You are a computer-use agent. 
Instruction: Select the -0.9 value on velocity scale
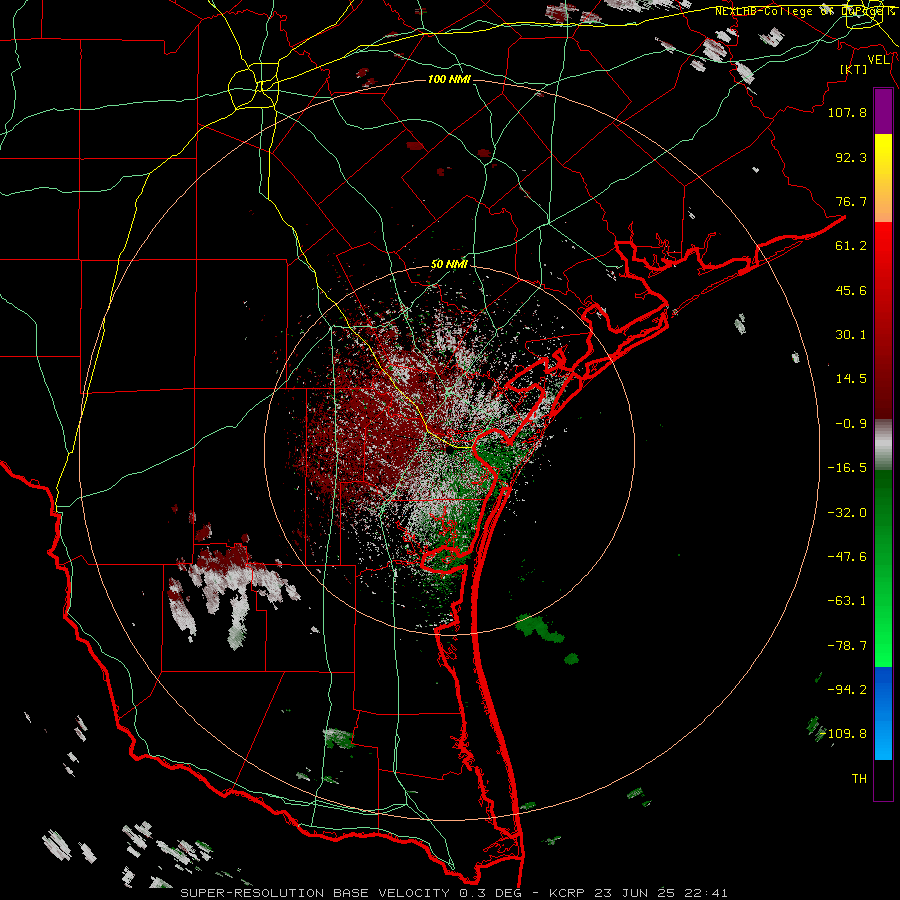point(851,424)
